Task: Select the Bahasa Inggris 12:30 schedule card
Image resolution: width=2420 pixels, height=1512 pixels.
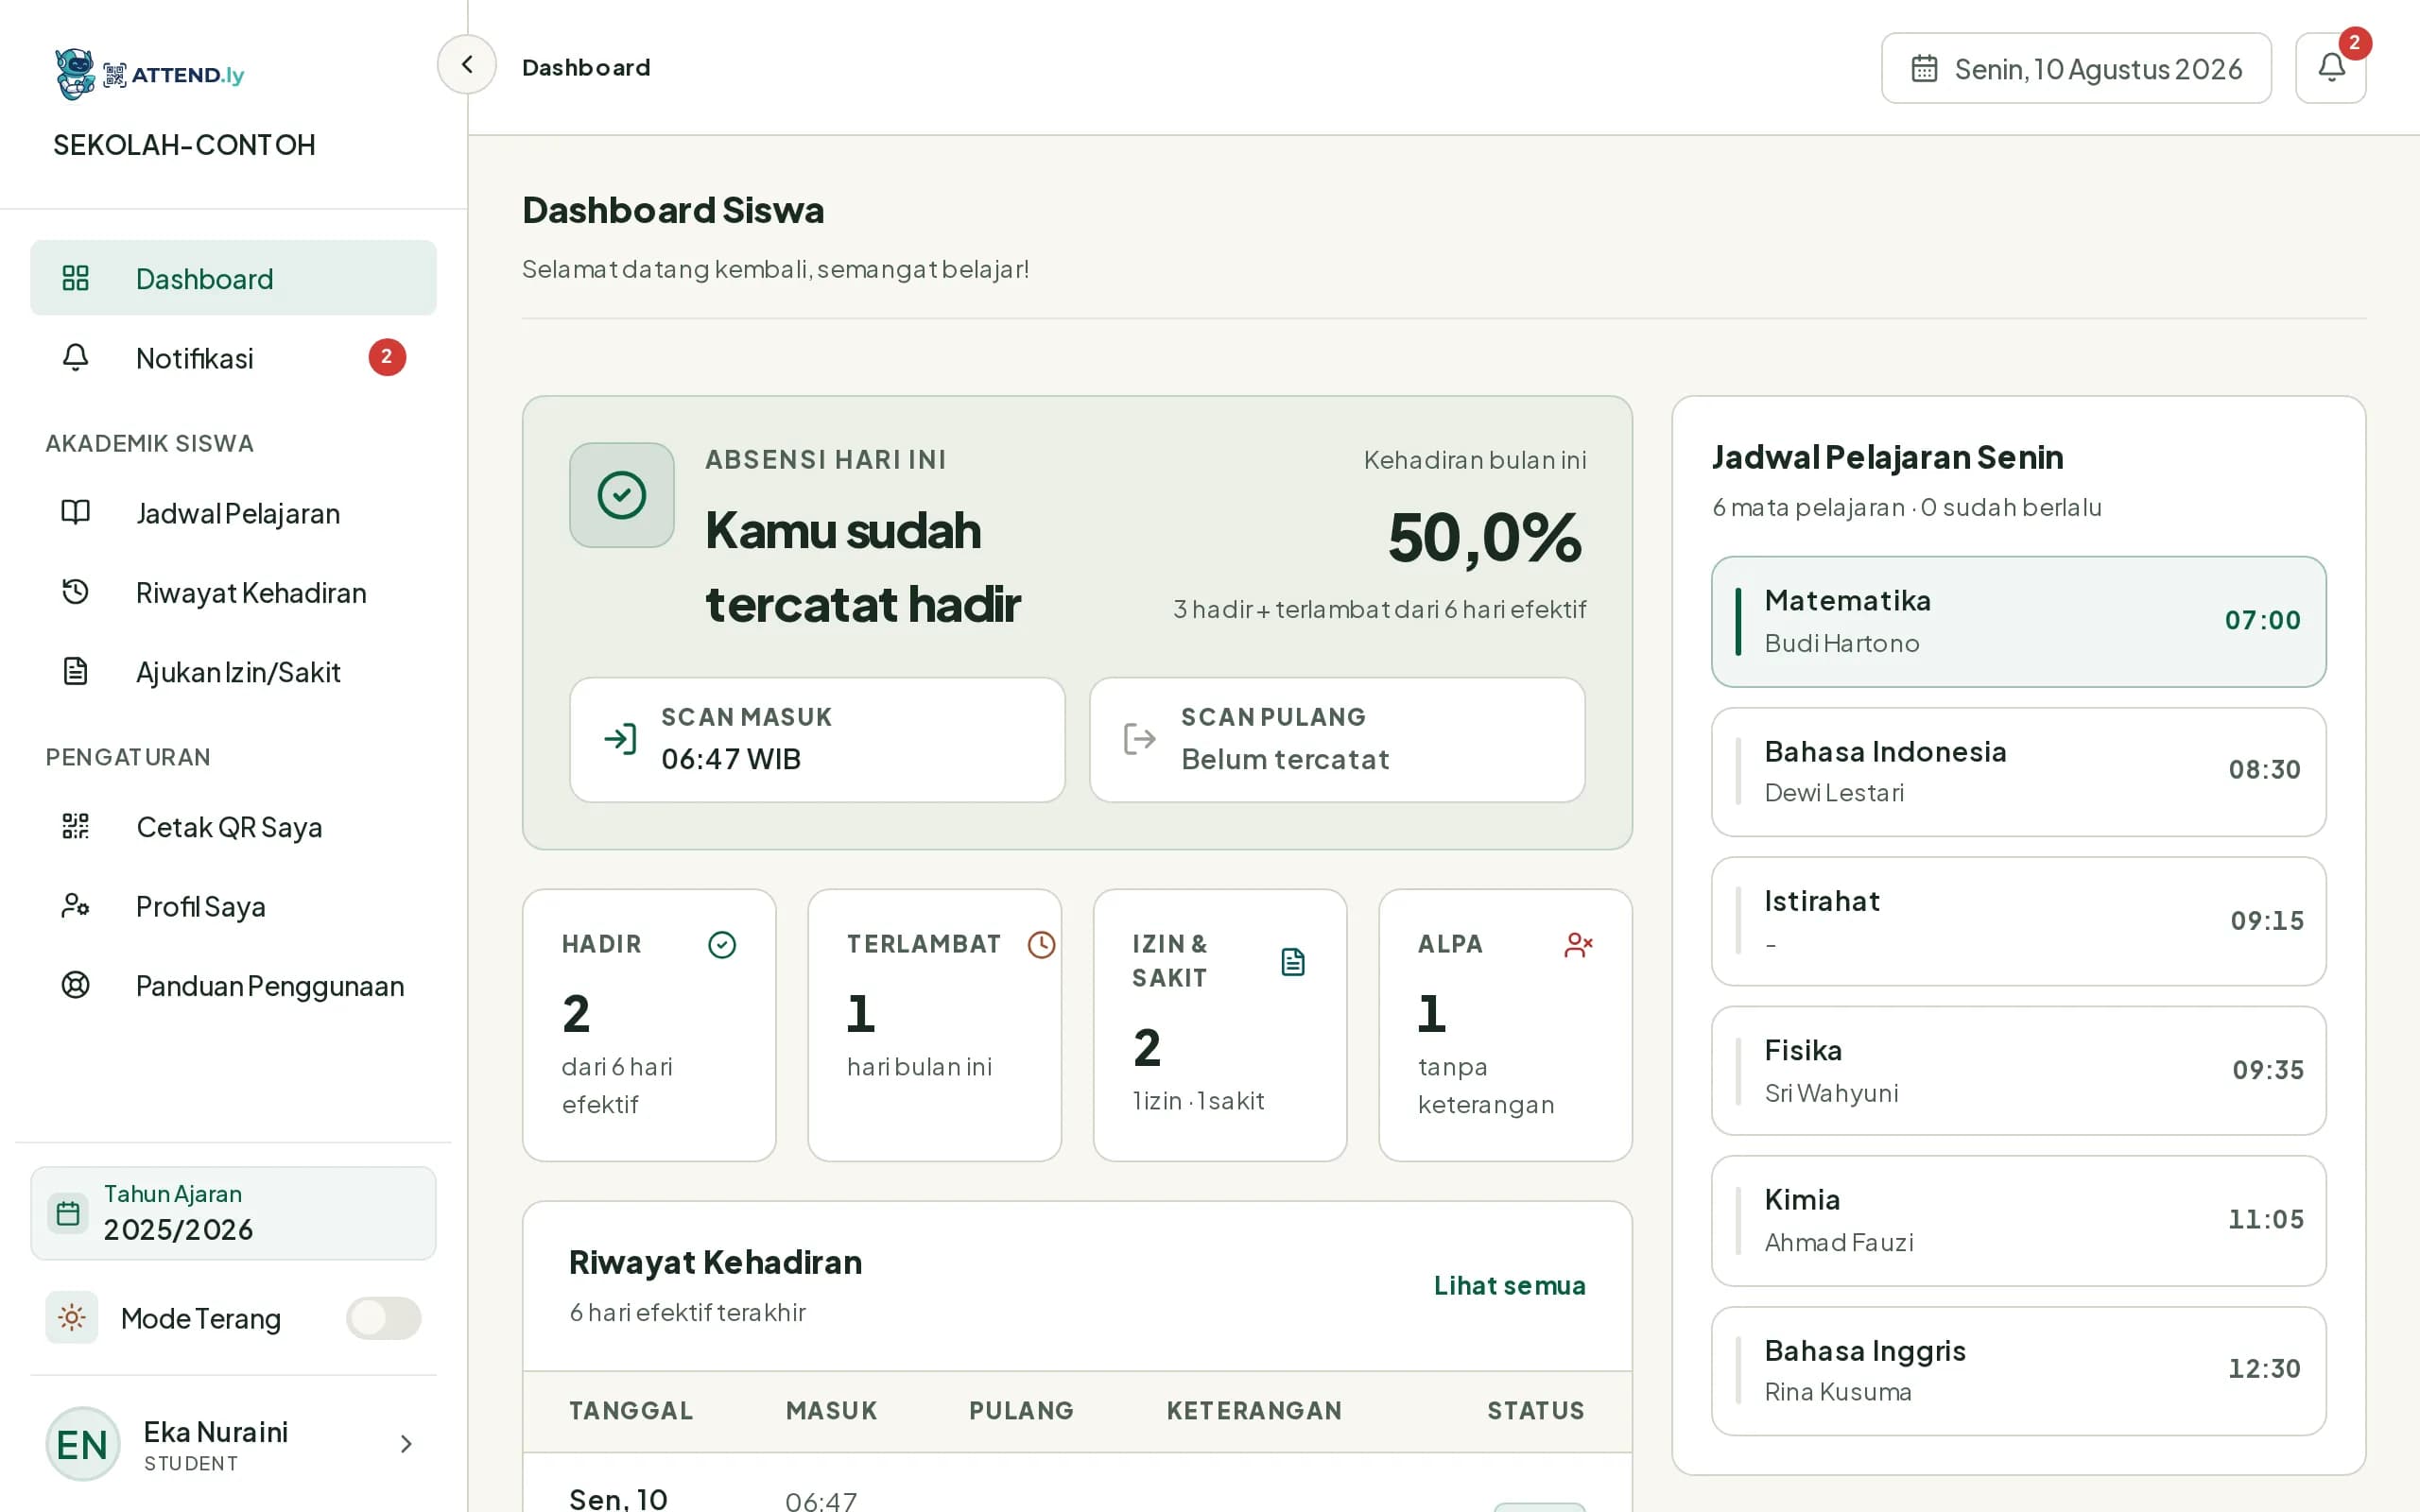Action: [2018, 1371]
